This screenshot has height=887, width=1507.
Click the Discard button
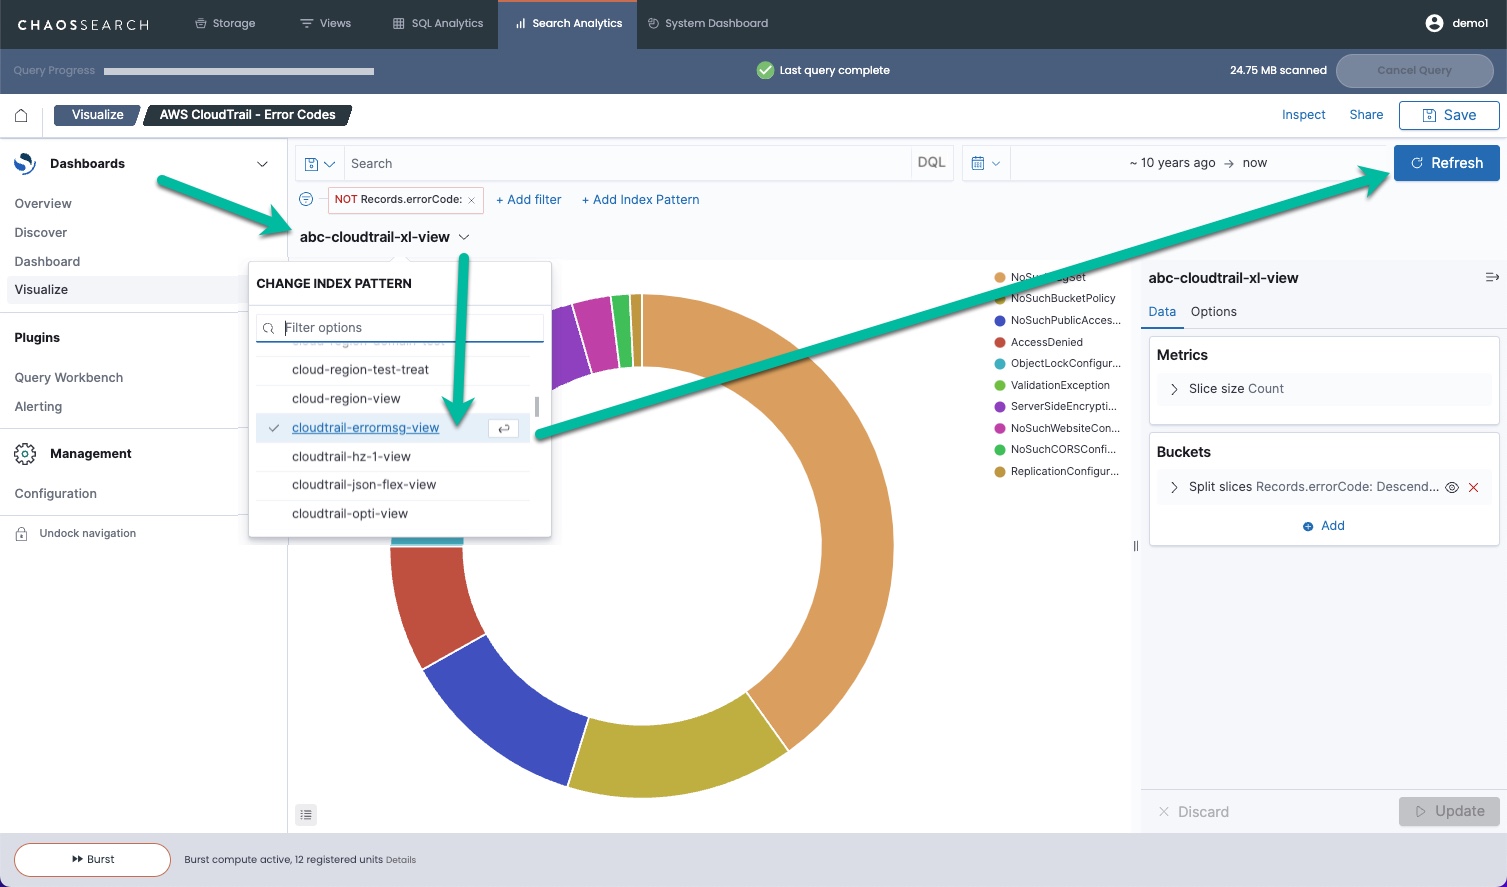(x=1193, y=812)
